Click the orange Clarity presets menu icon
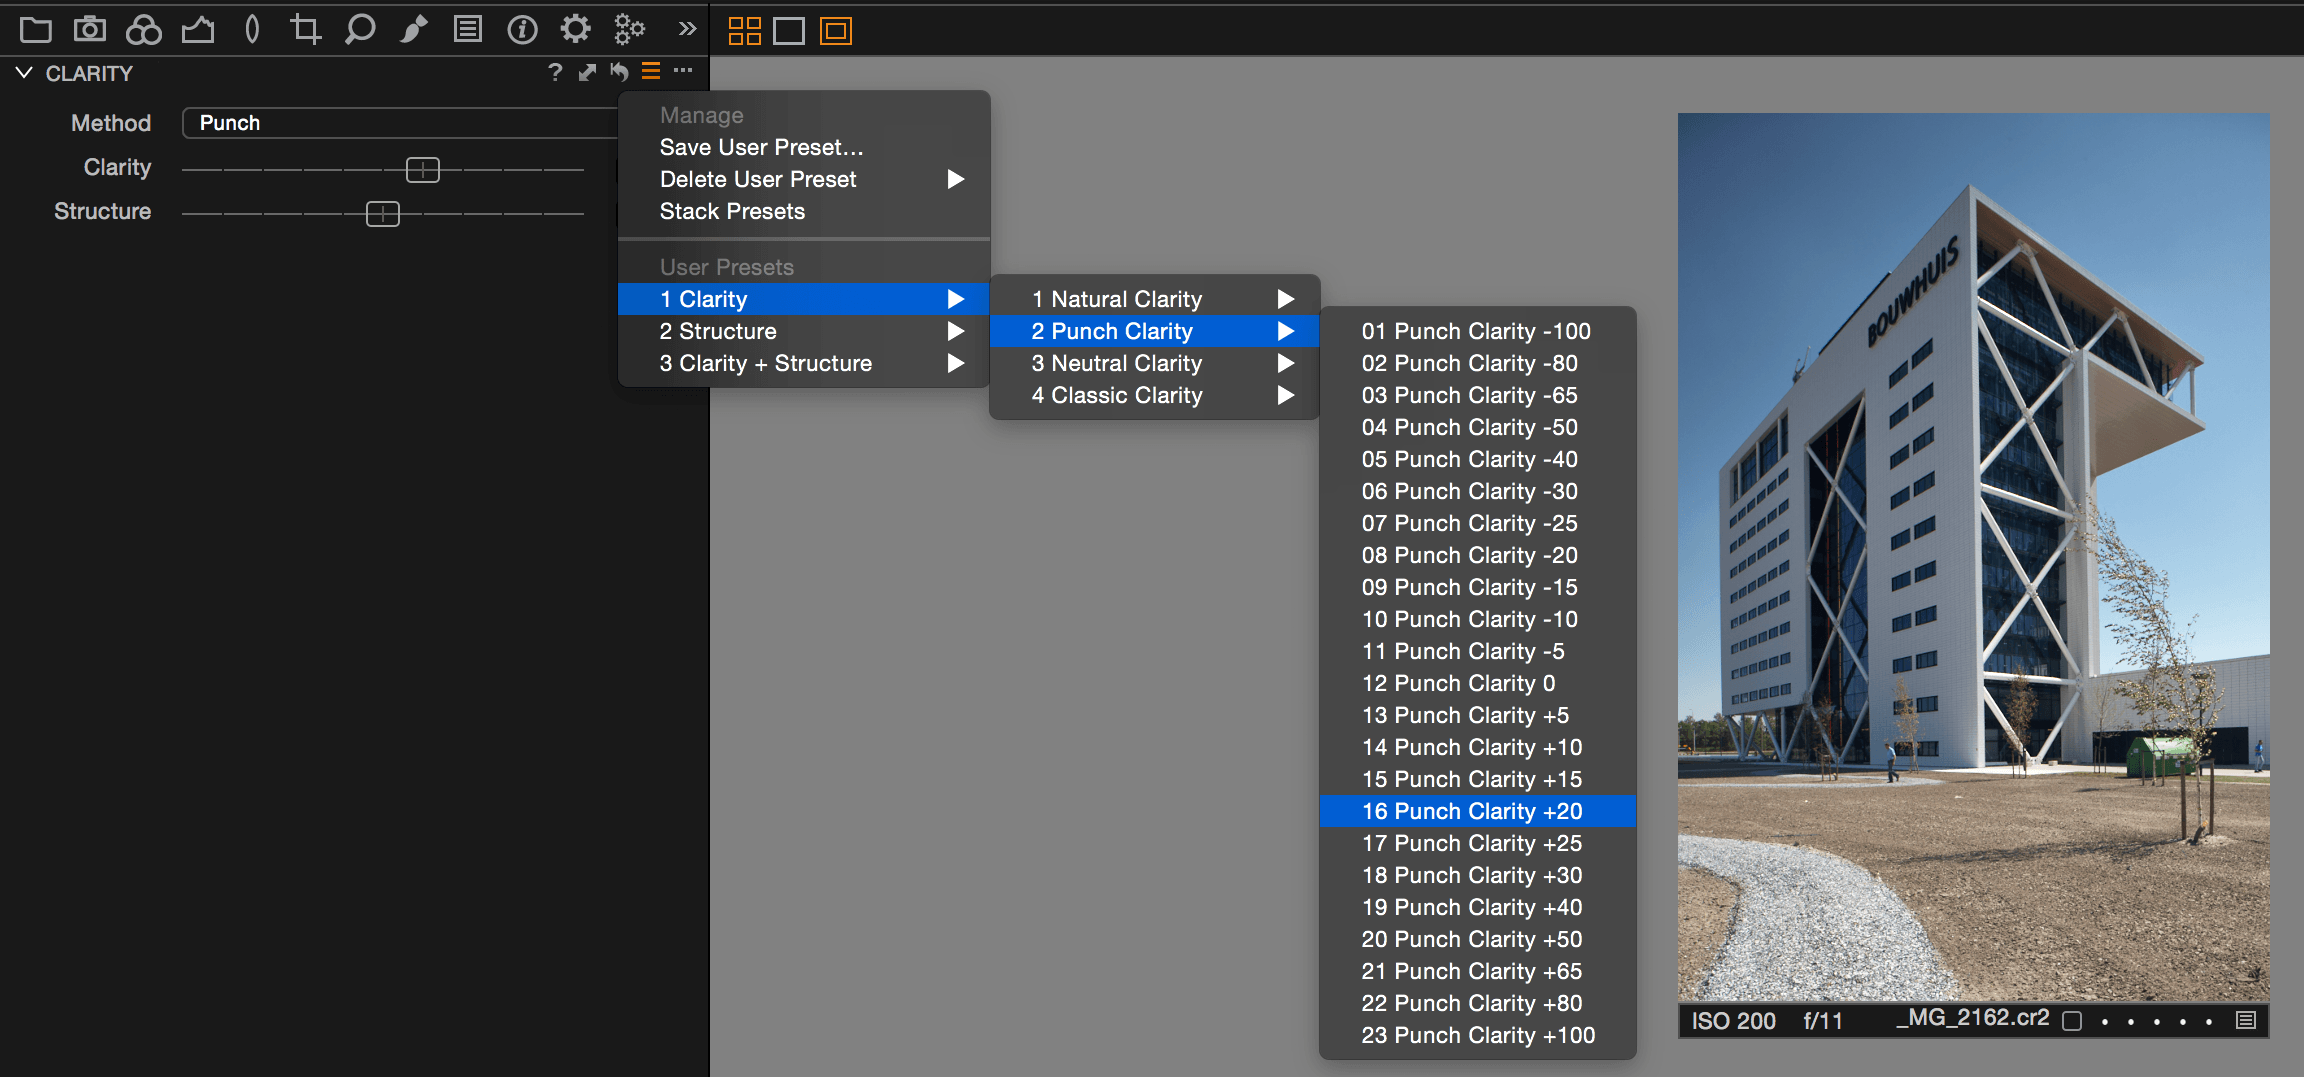 (x=651, y=71)
